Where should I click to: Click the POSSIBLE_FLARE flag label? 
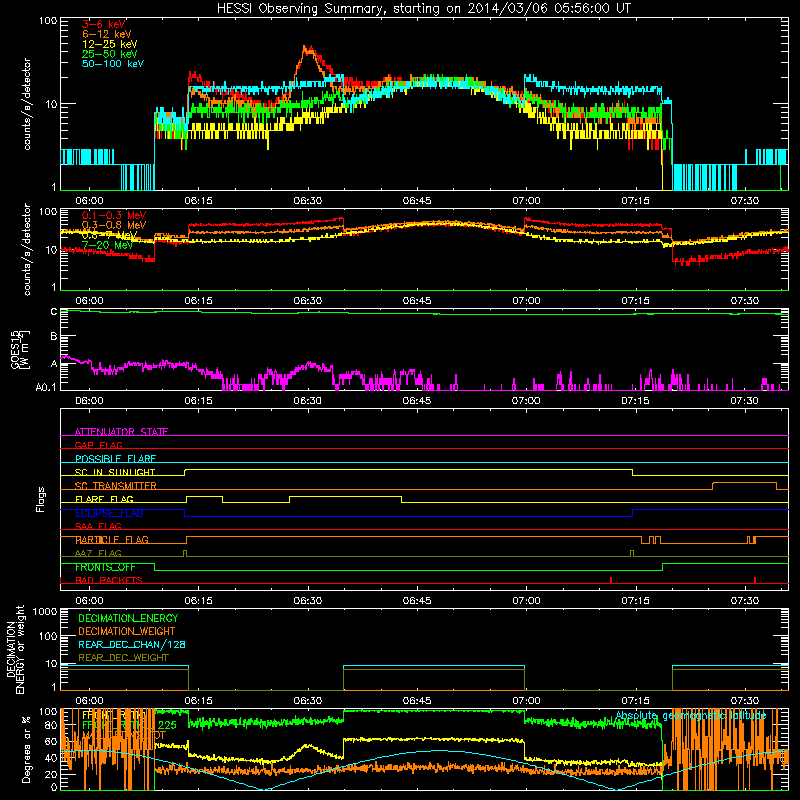[x=115, y=459]
